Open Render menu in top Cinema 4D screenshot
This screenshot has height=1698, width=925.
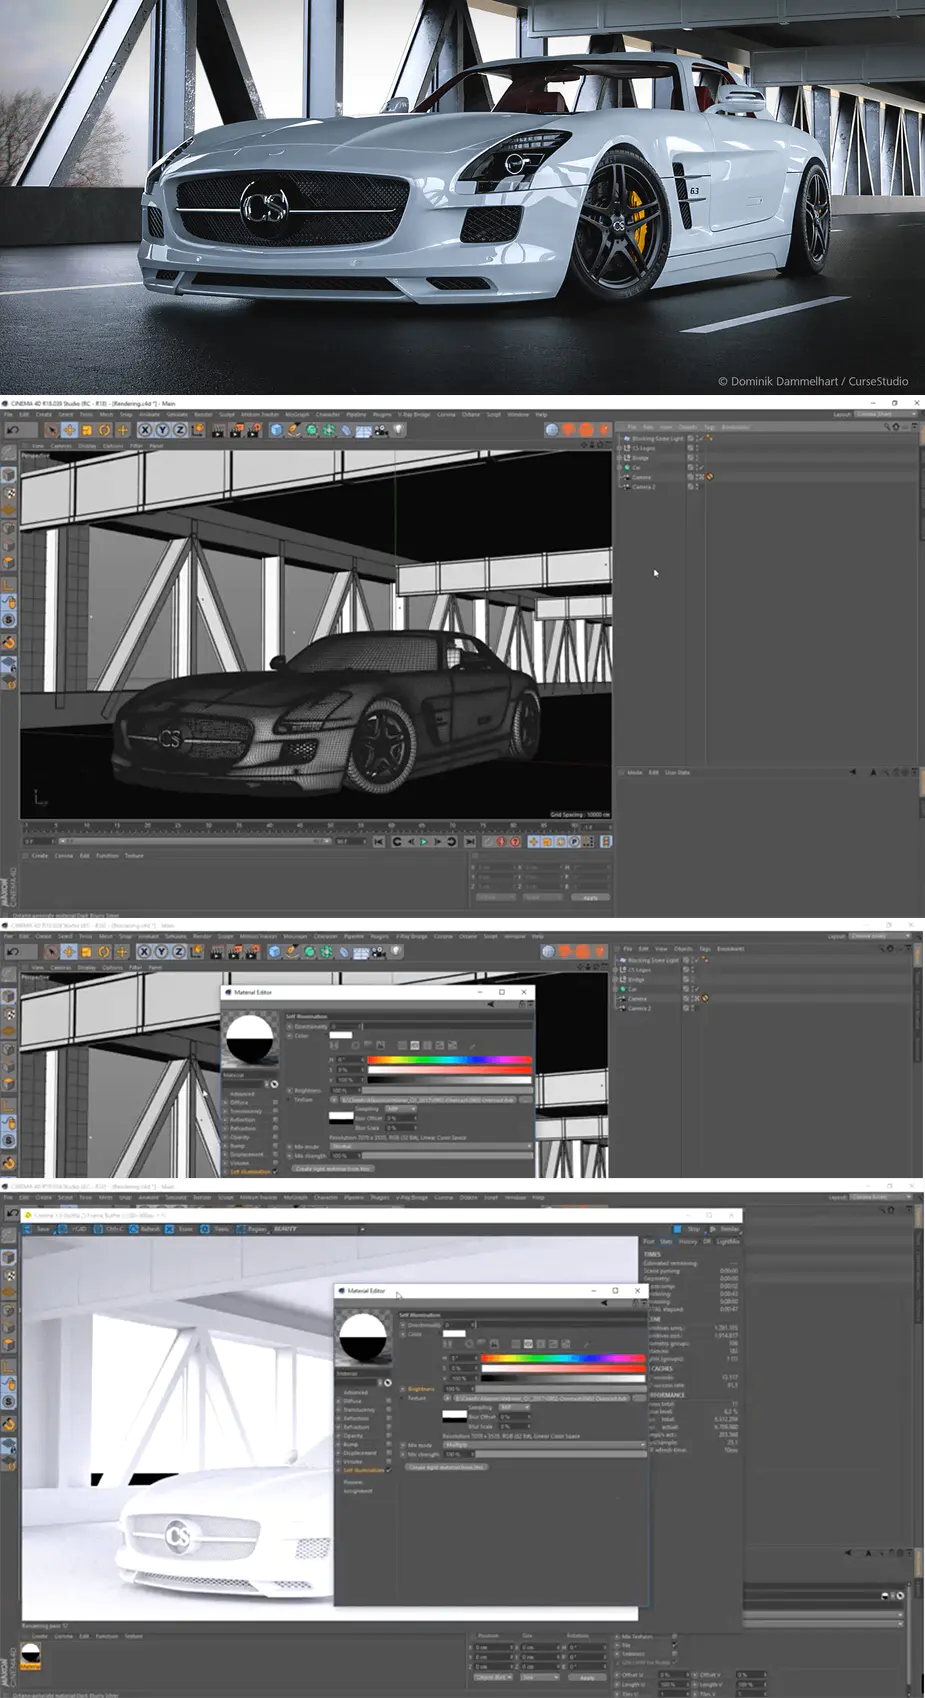(203, 414)
